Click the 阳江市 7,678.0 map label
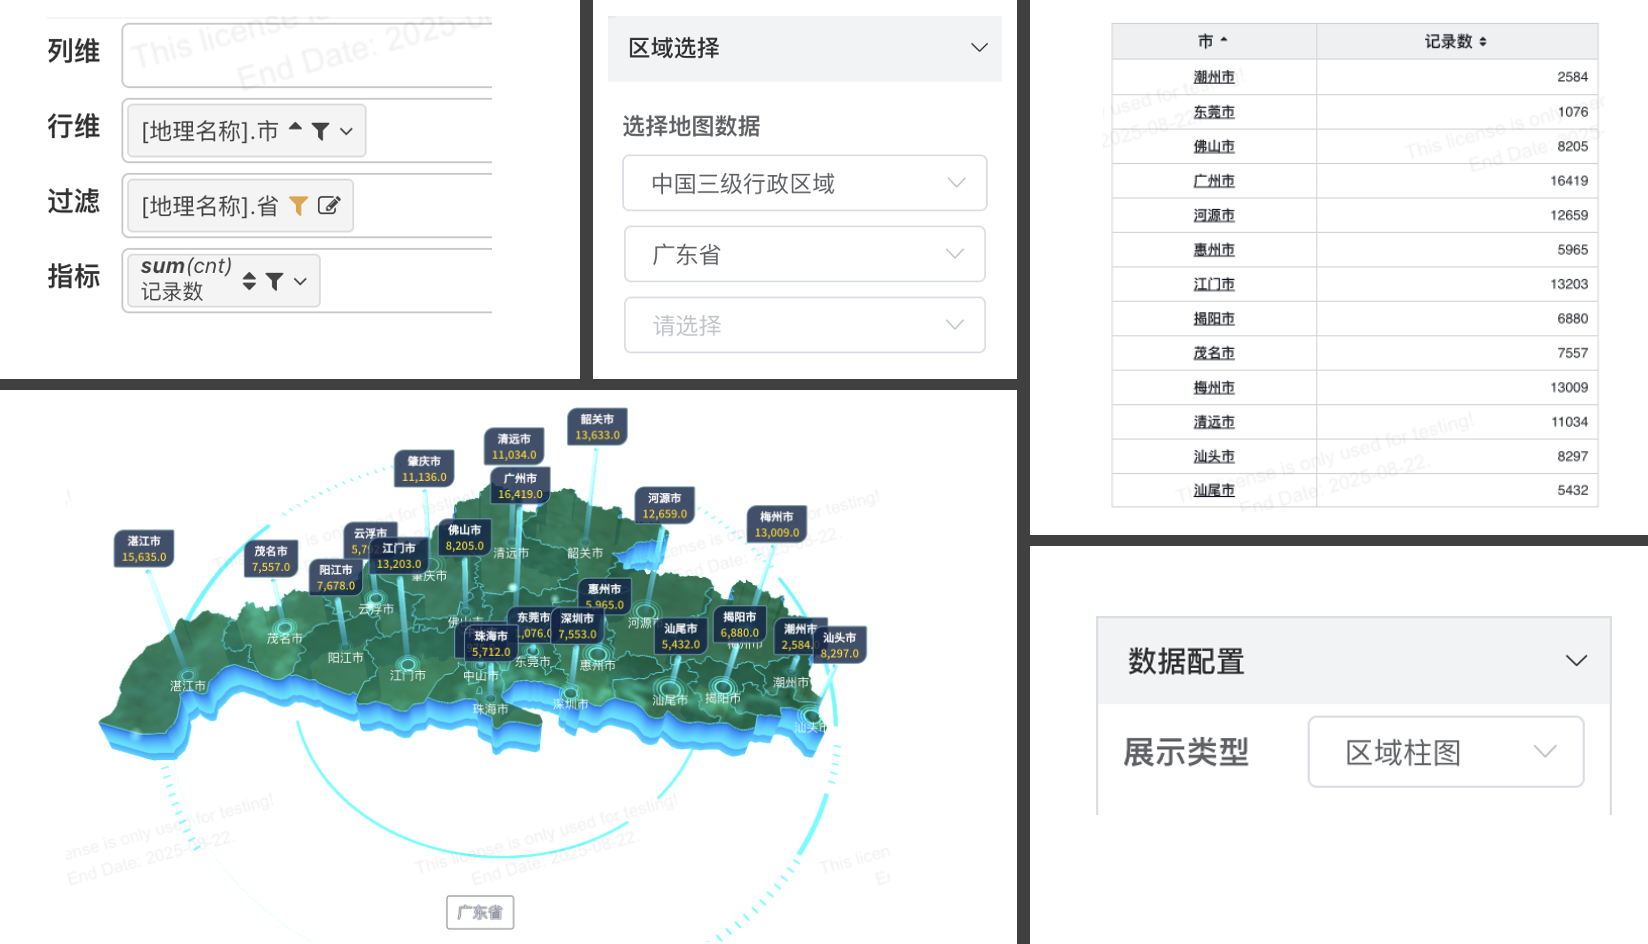Image resolution: width=1648 pixels, height=944 pixels. click(336, 578)
